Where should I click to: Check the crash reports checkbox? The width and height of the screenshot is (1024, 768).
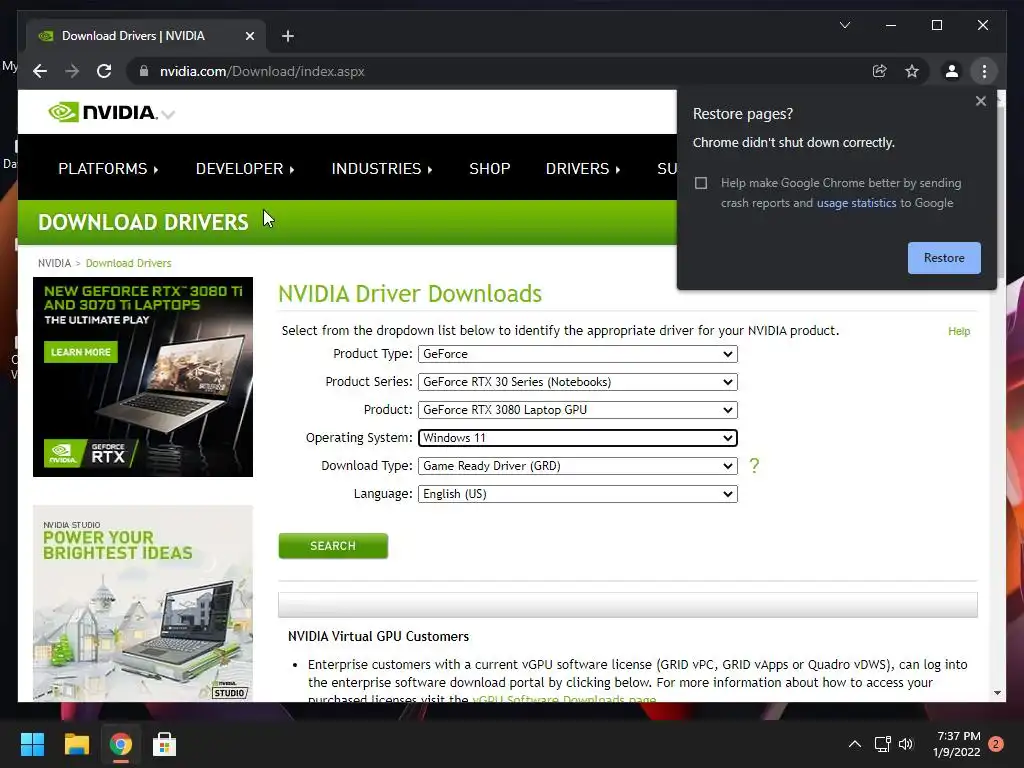[x=701, y=183]
